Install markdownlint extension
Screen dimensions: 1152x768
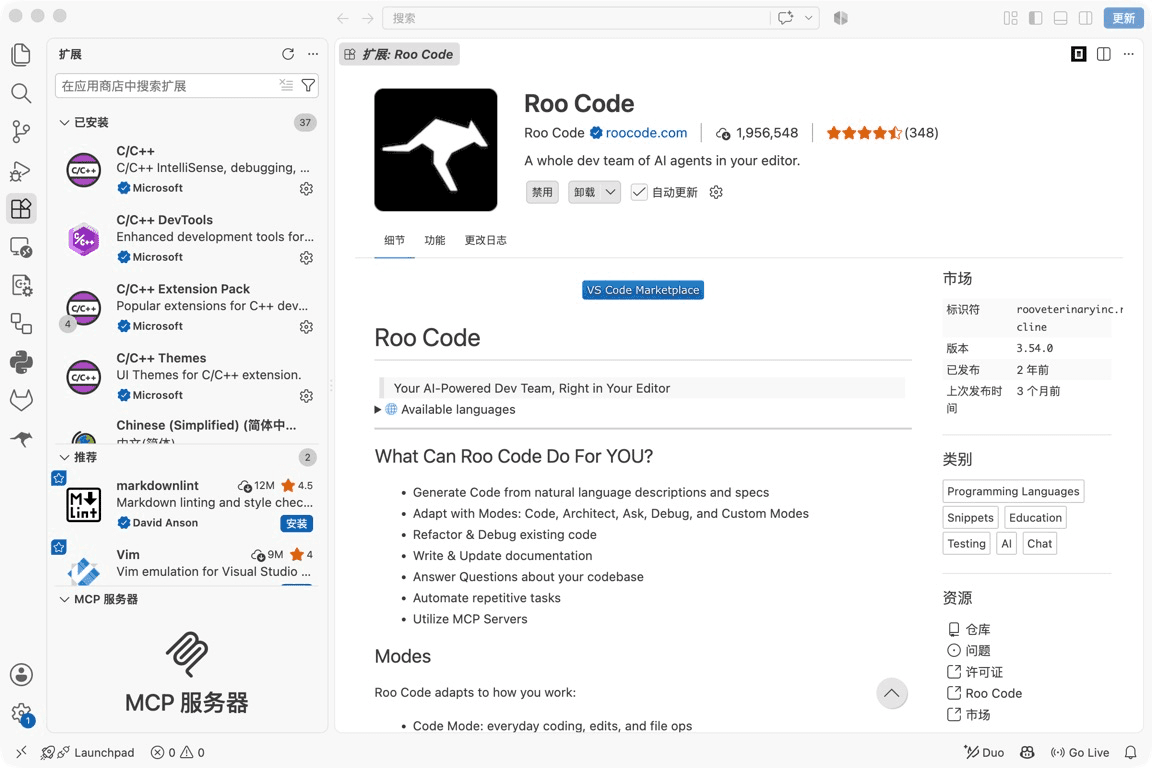pos(297,523)
